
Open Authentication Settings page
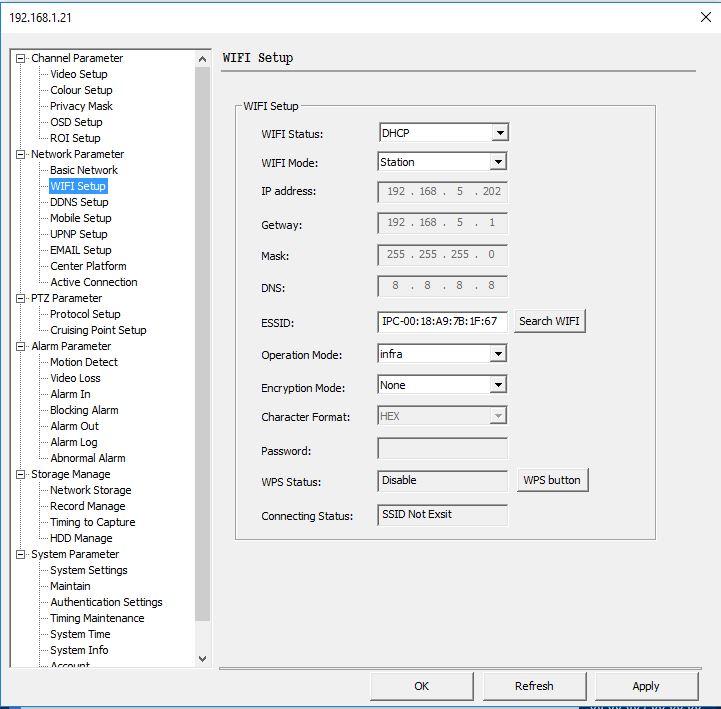point(107,602)
